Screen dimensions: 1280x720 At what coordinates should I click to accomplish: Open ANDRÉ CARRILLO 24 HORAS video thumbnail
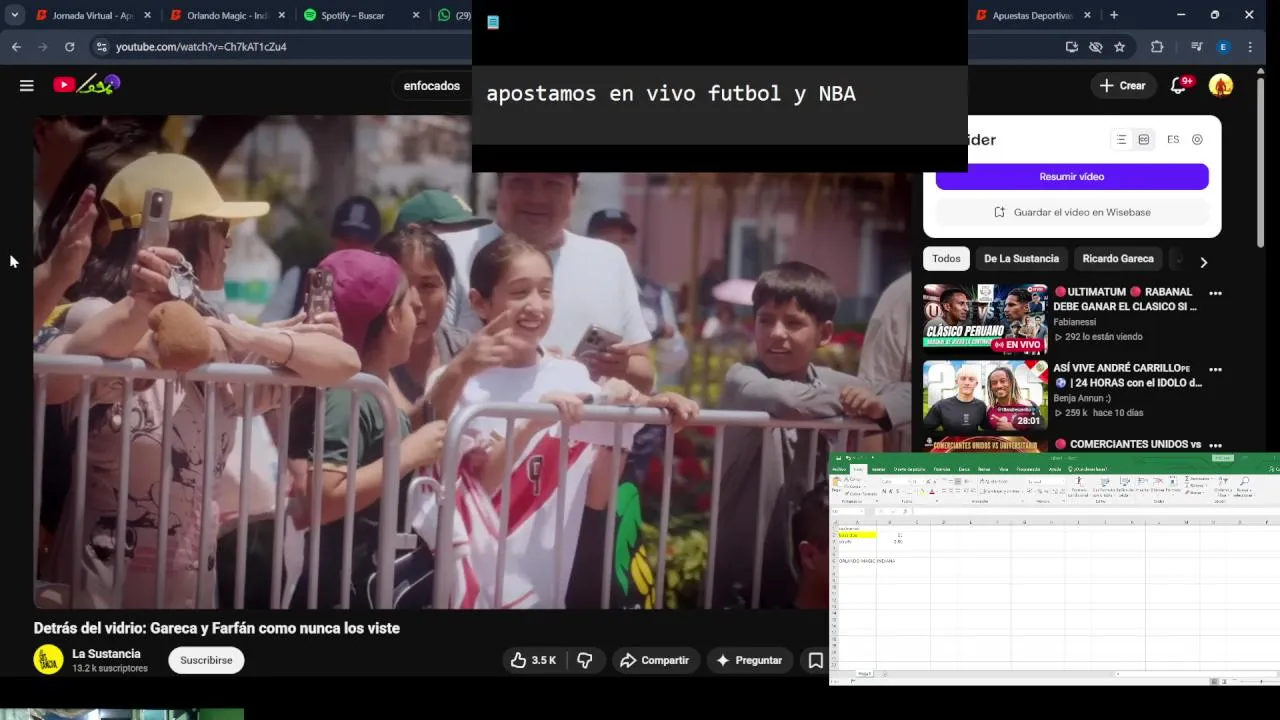[985, 396]
